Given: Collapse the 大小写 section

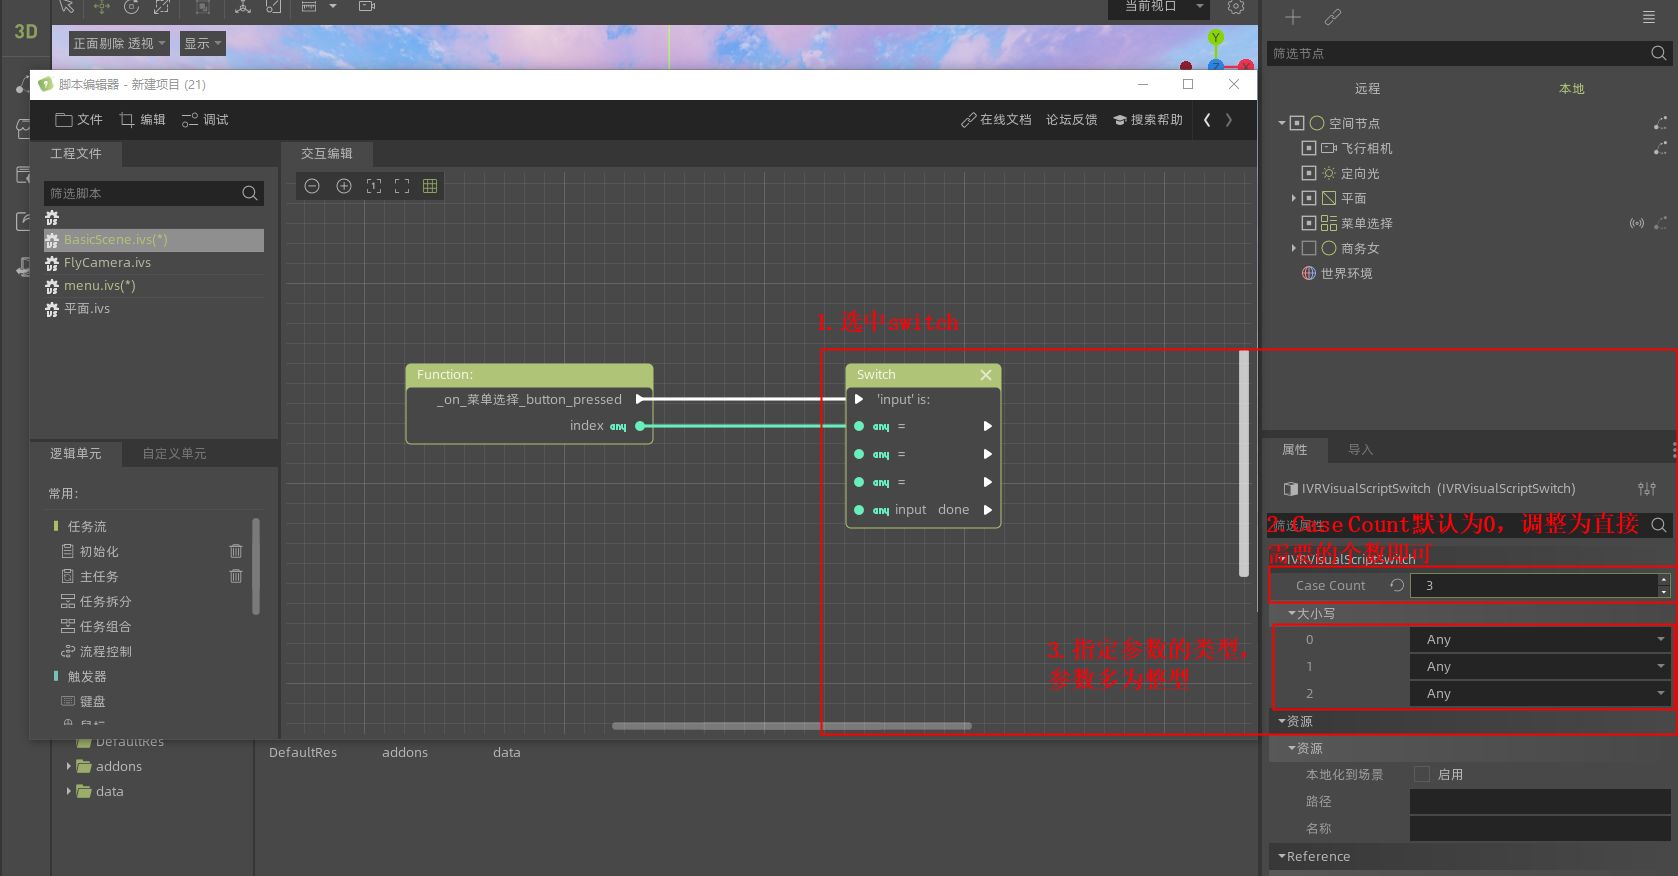Looking at the screenshot, I should click(x=1292, y=613).
